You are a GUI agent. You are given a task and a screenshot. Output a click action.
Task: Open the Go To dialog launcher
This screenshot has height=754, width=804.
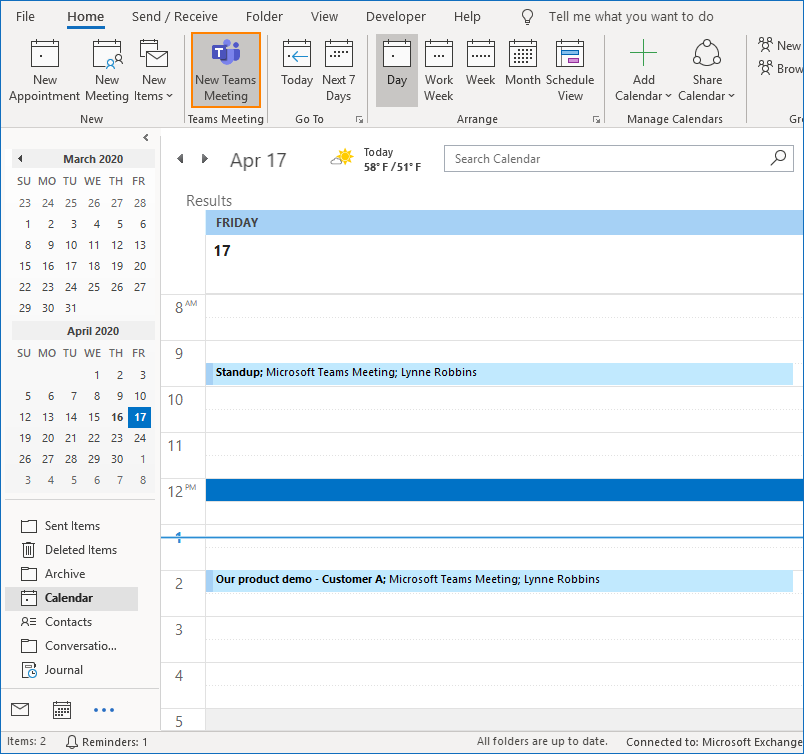359,120
